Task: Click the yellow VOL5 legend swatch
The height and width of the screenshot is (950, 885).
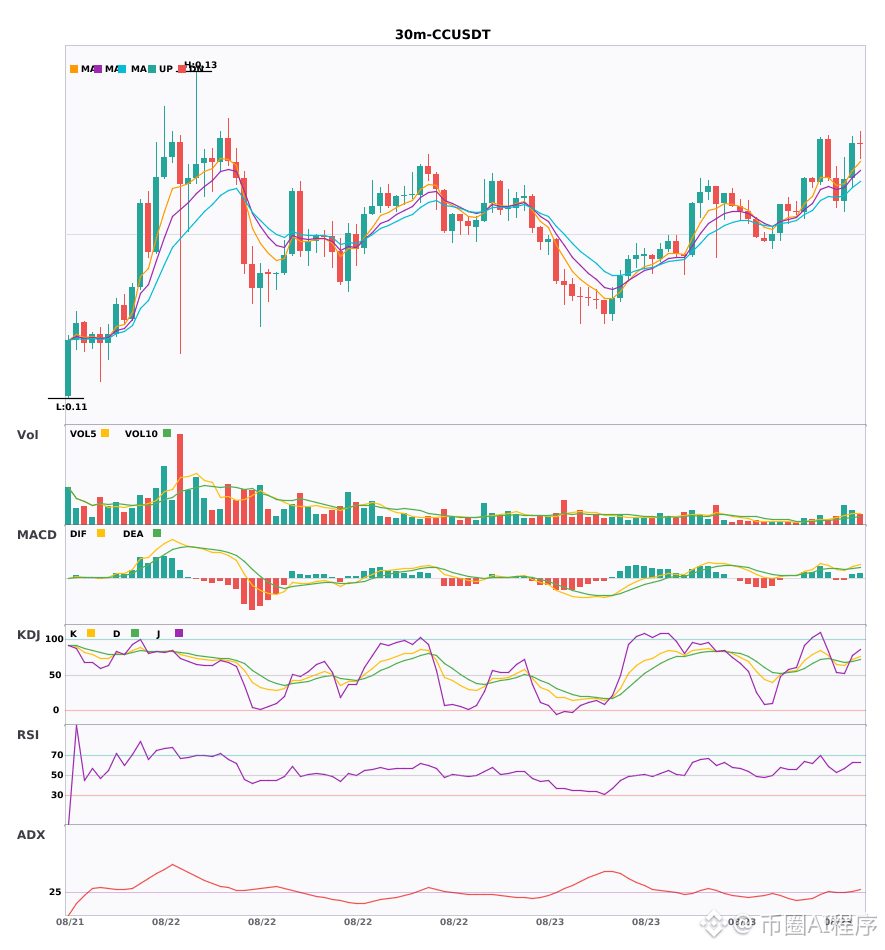Action: 105,433
